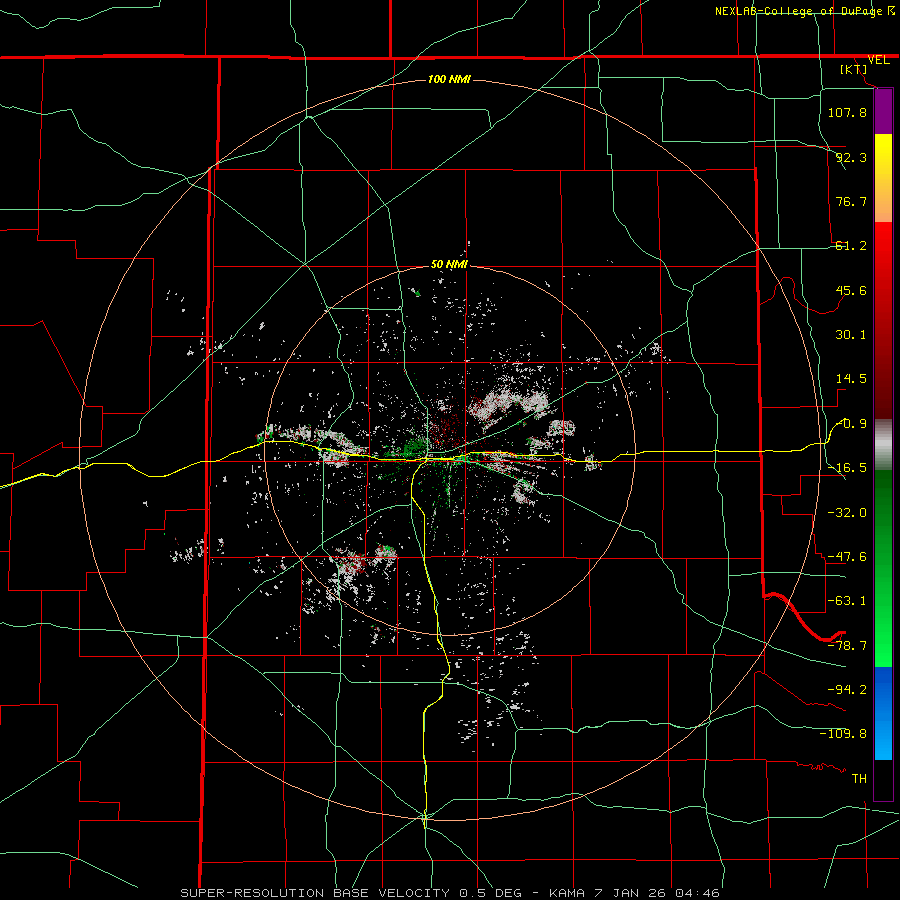Select the -109.8 legend value
900x900 pixels.
click(843, 734)
